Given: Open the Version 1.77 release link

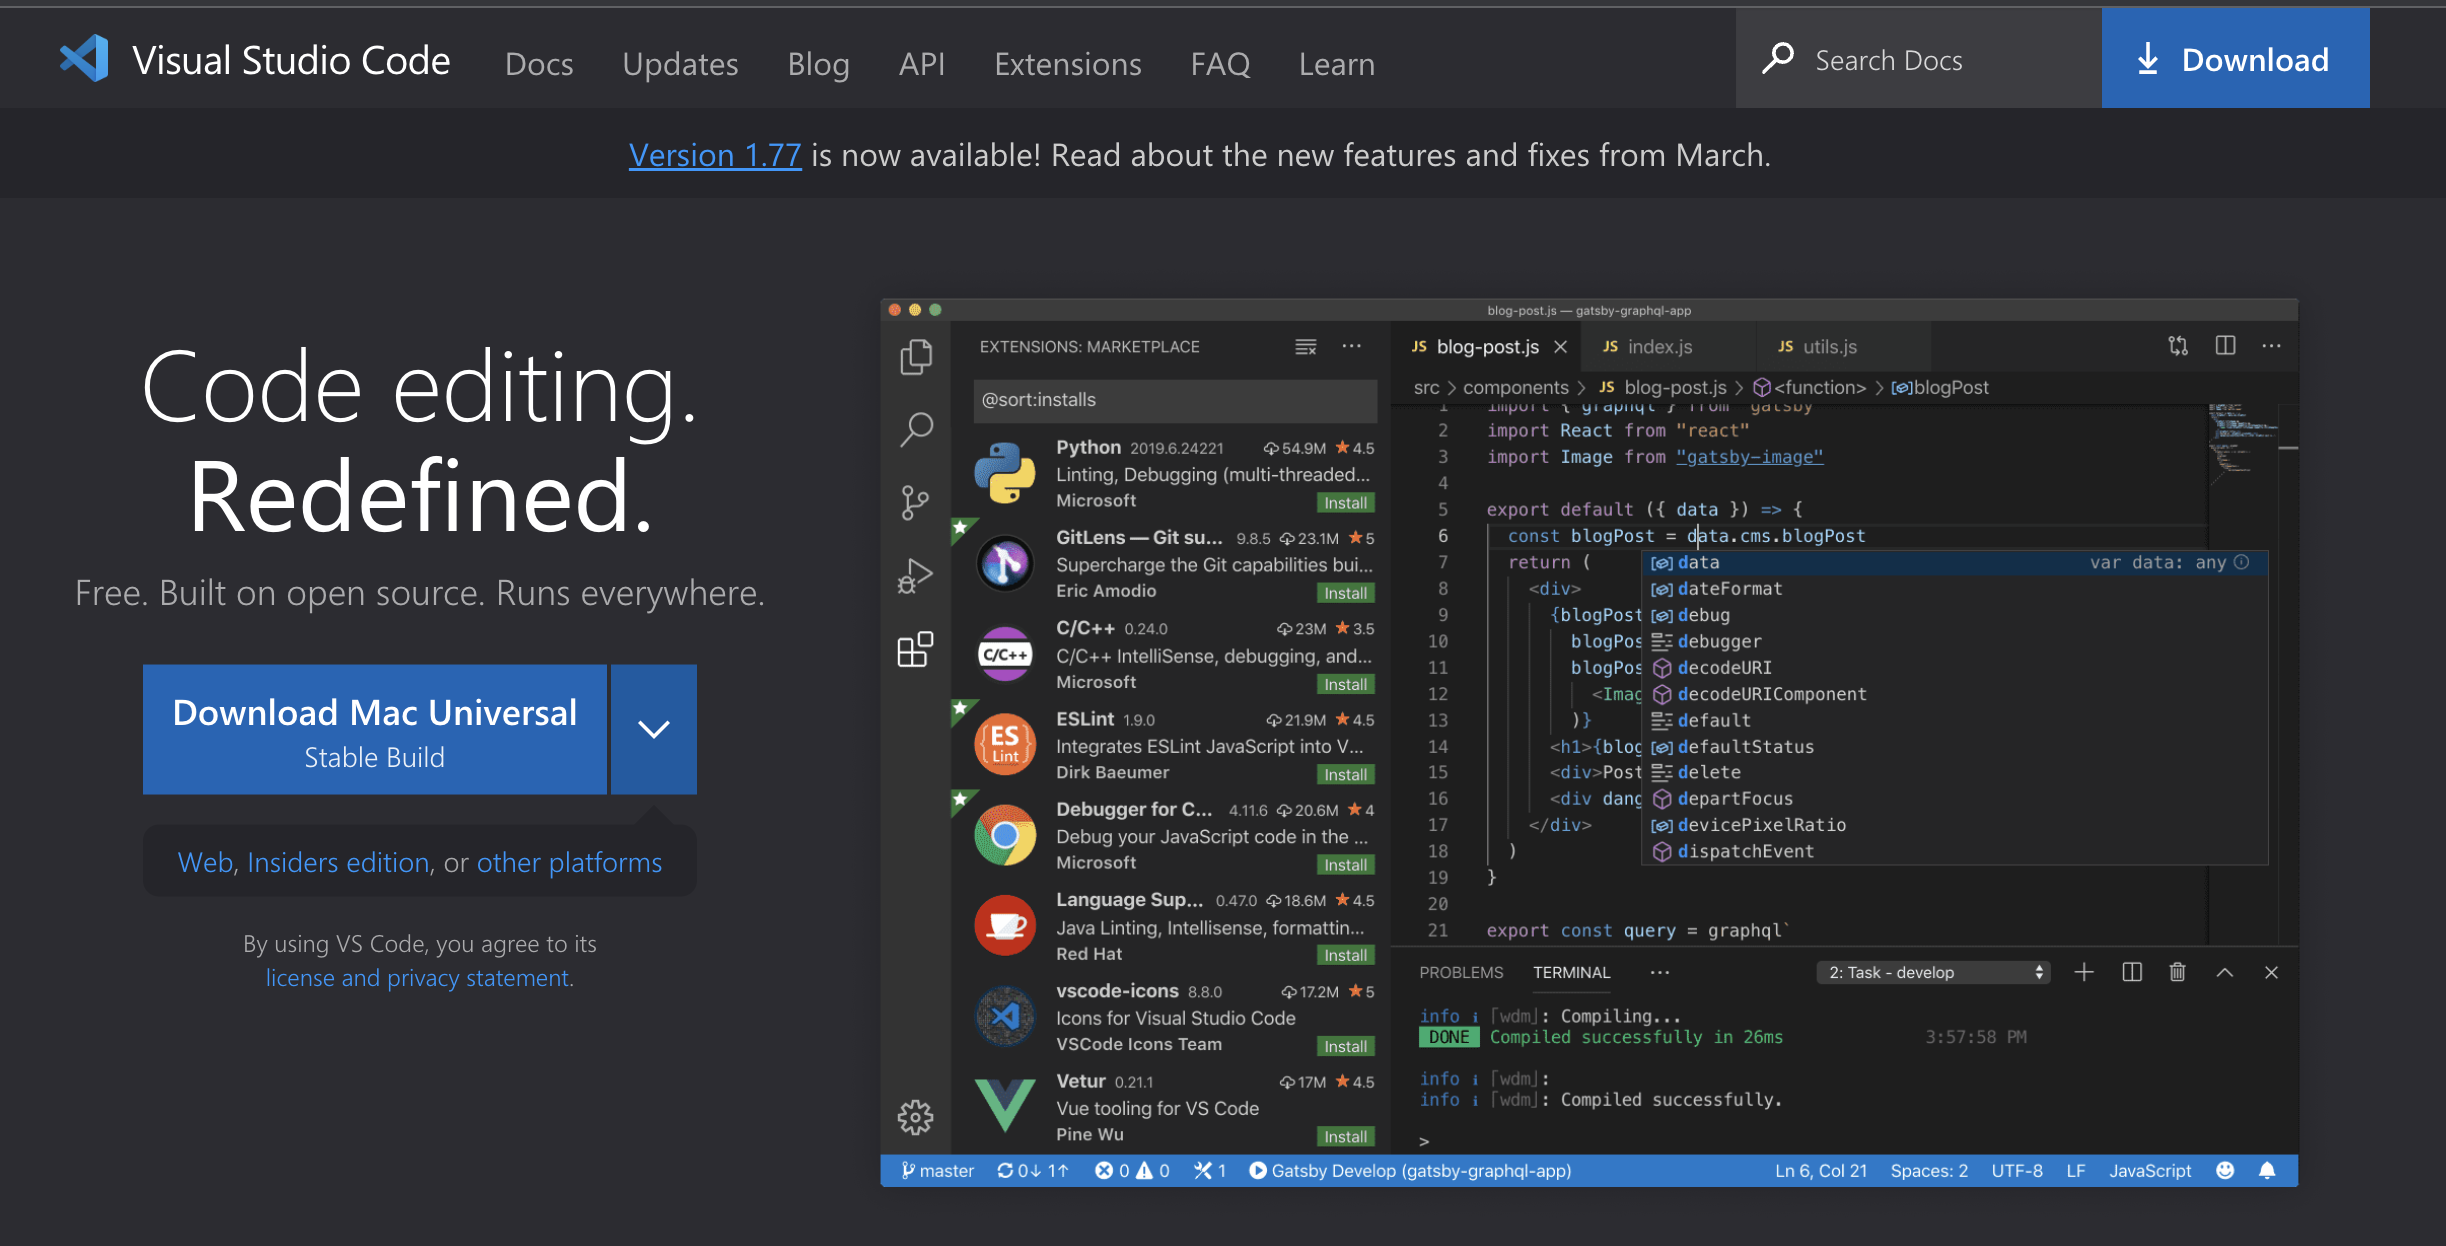Looking at the screenshot, I should pos(714,155).
